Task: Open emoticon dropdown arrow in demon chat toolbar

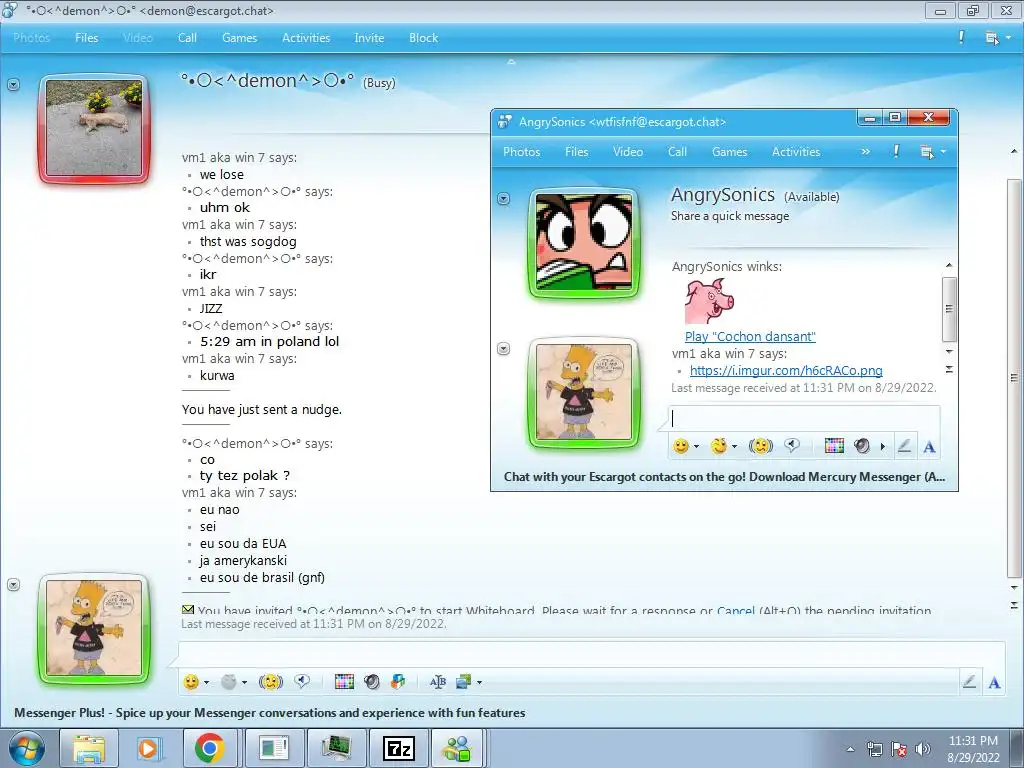Action: point(206,682)
